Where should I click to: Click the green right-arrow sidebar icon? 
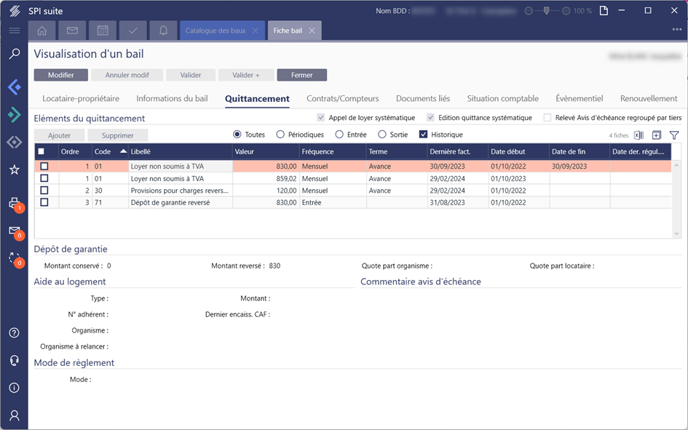pyautogui.click(x=14, y=115)
